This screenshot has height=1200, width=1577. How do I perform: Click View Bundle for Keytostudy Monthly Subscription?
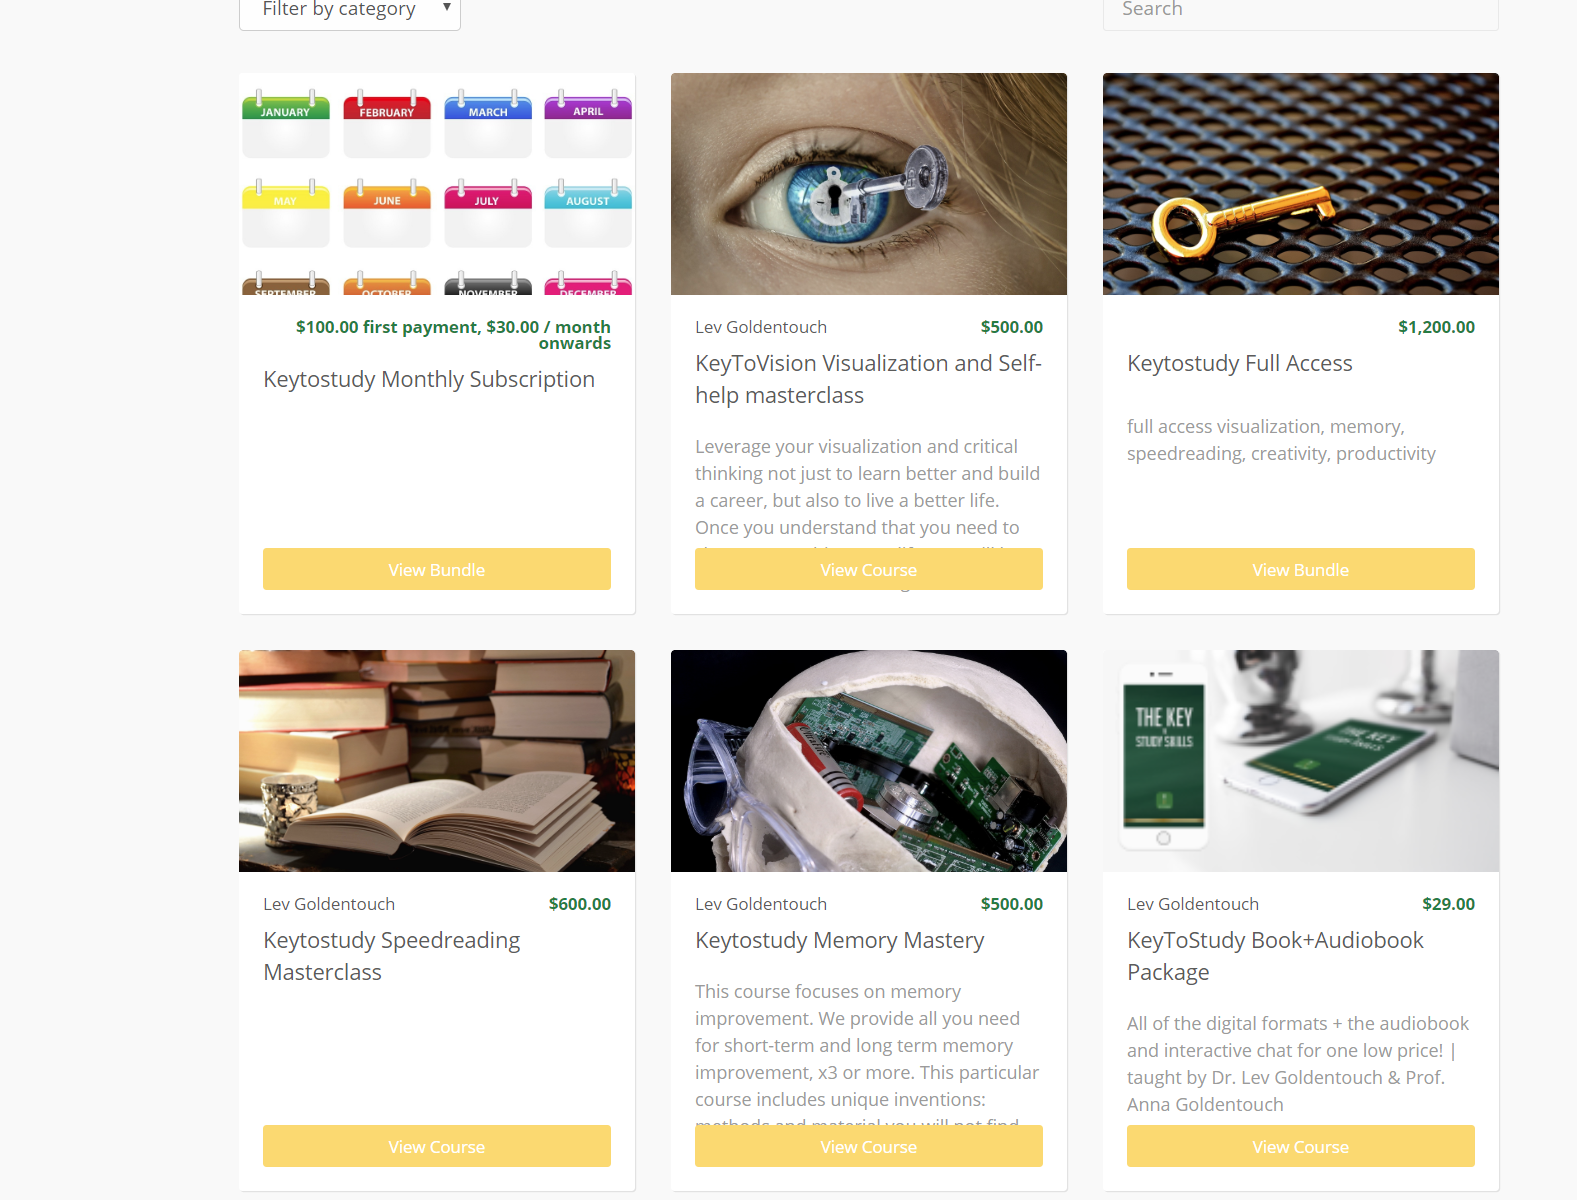pos(437,569)
